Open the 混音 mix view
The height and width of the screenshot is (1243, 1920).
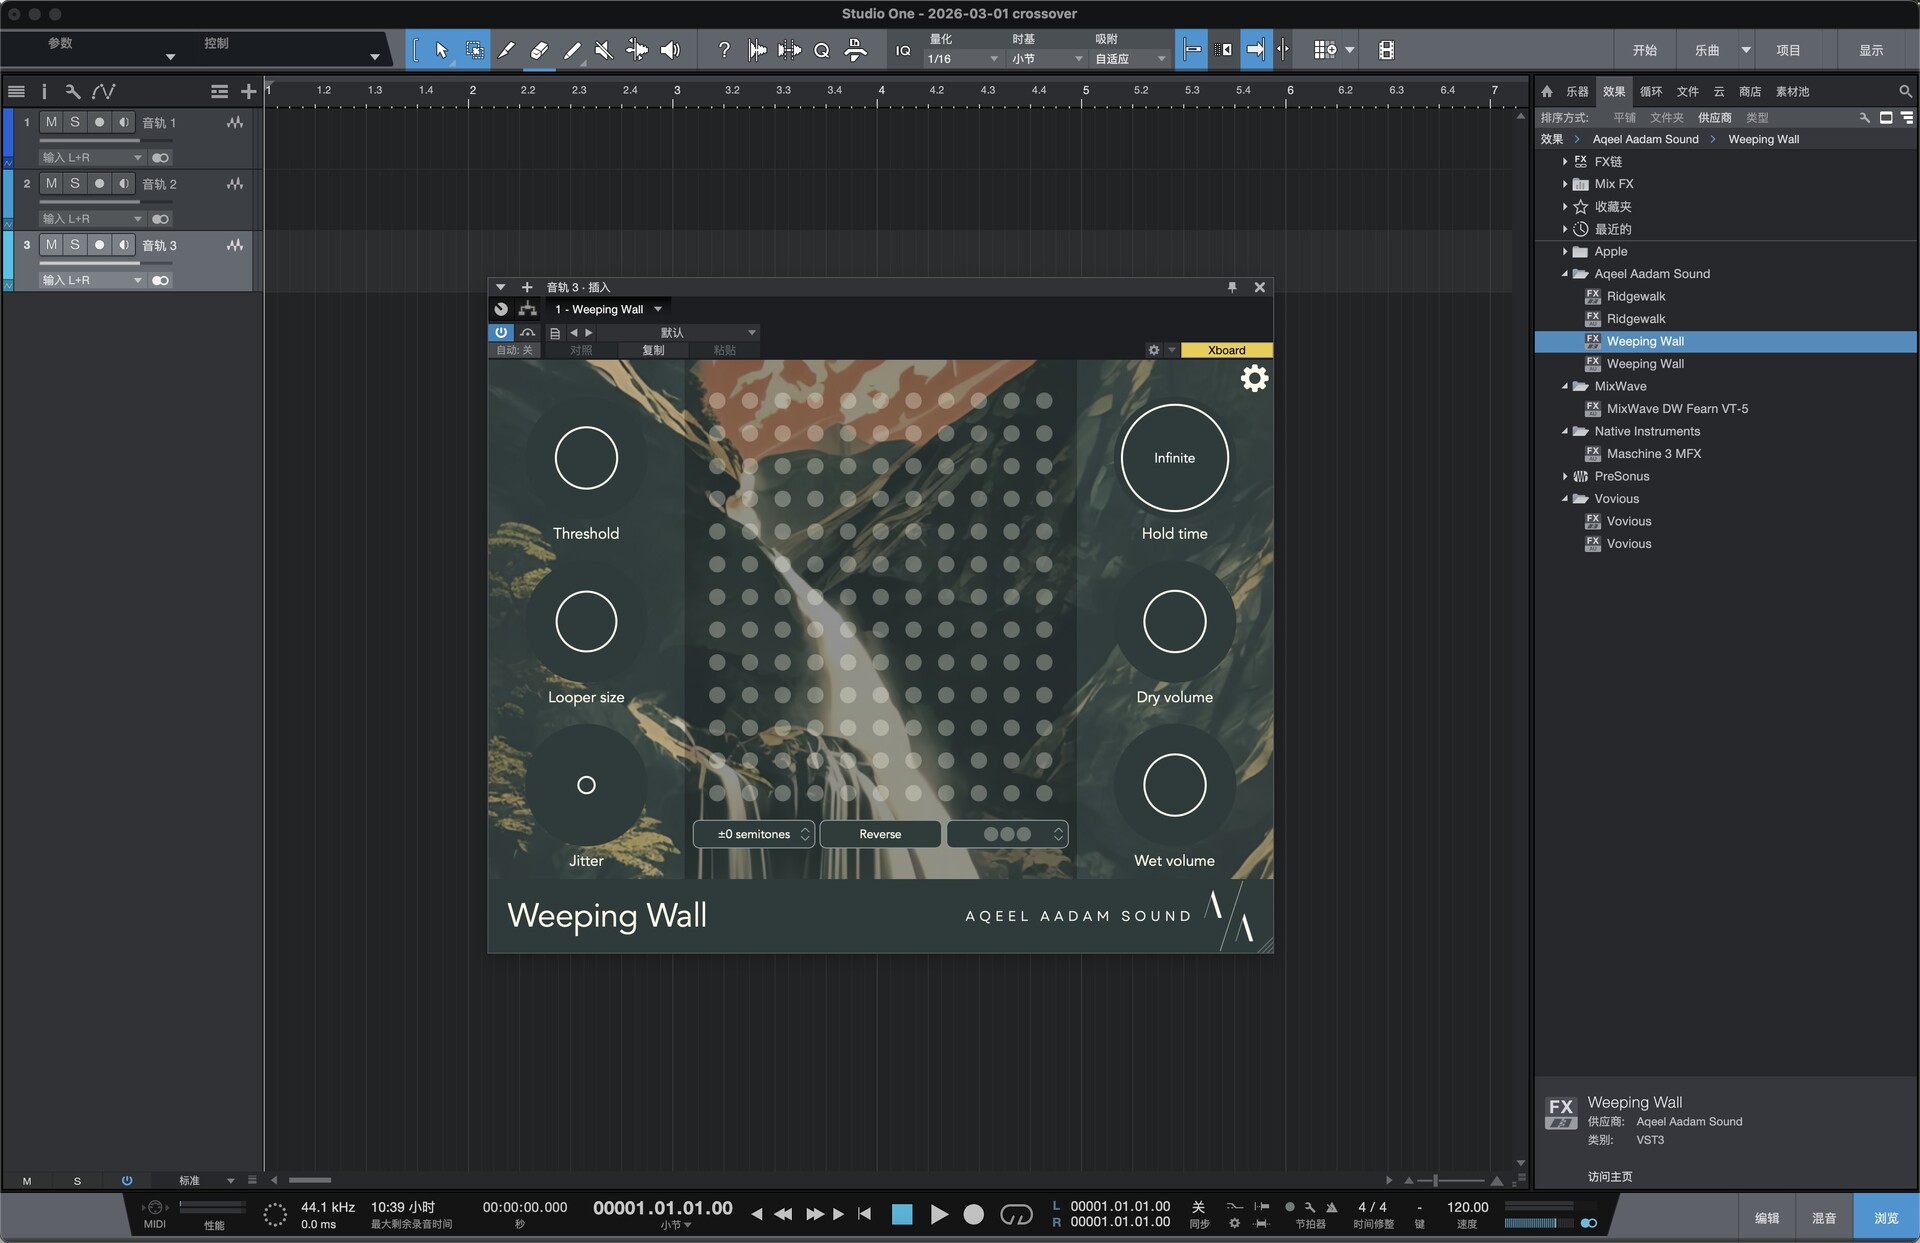click(x=1824, y=1218)
